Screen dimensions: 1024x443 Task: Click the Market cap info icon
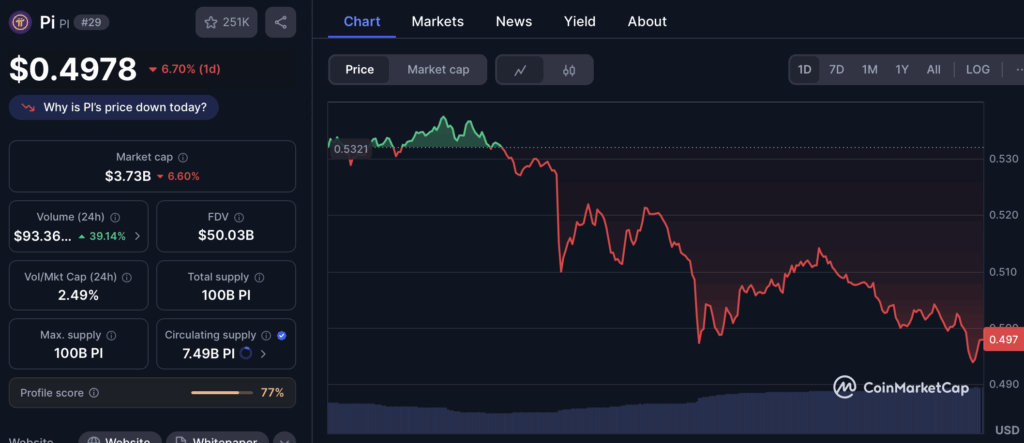[x=184, y=157]
